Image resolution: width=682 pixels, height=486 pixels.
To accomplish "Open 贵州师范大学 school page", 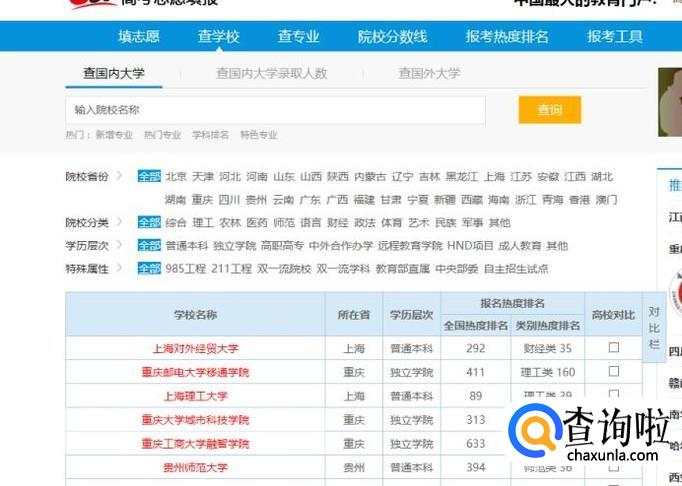I will (x=195, y=468).
